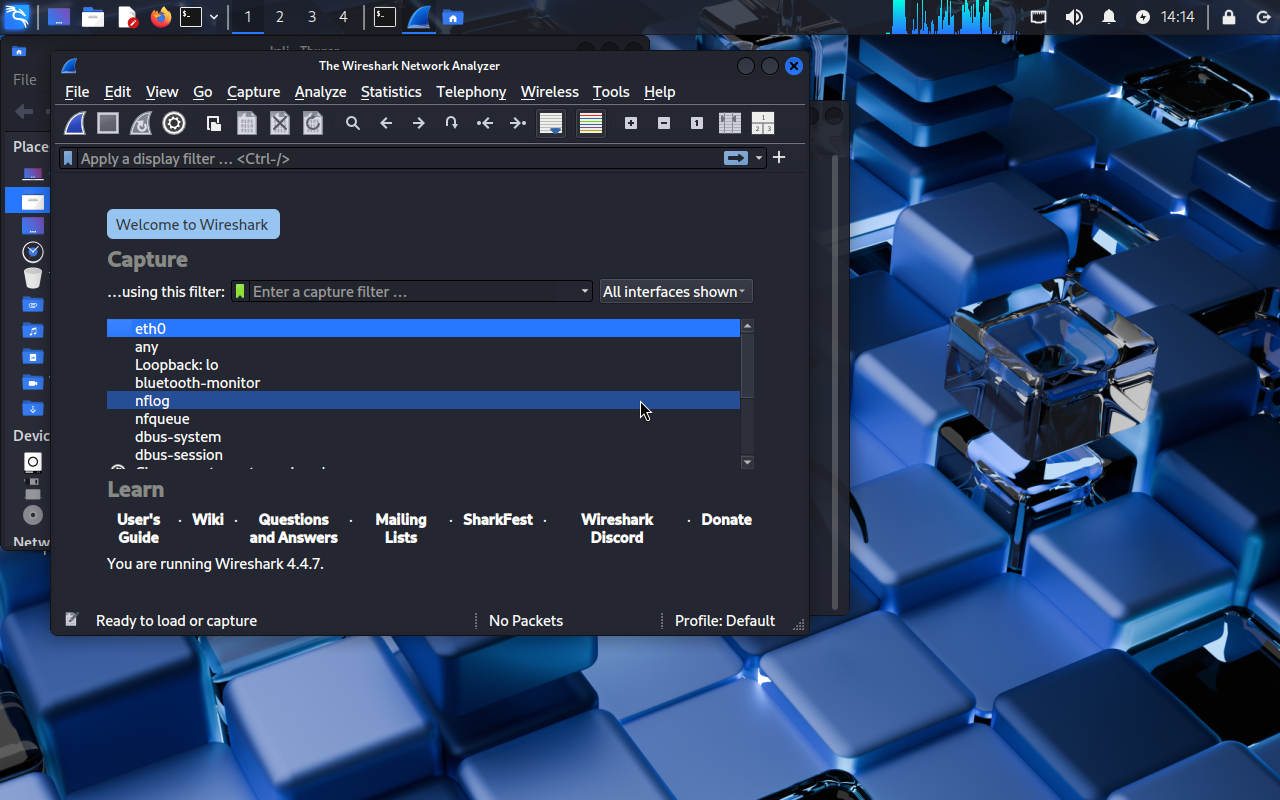The image size is (1280, 800).
Task: Open the Statistics menu
Action: click(x=391, y=91)
